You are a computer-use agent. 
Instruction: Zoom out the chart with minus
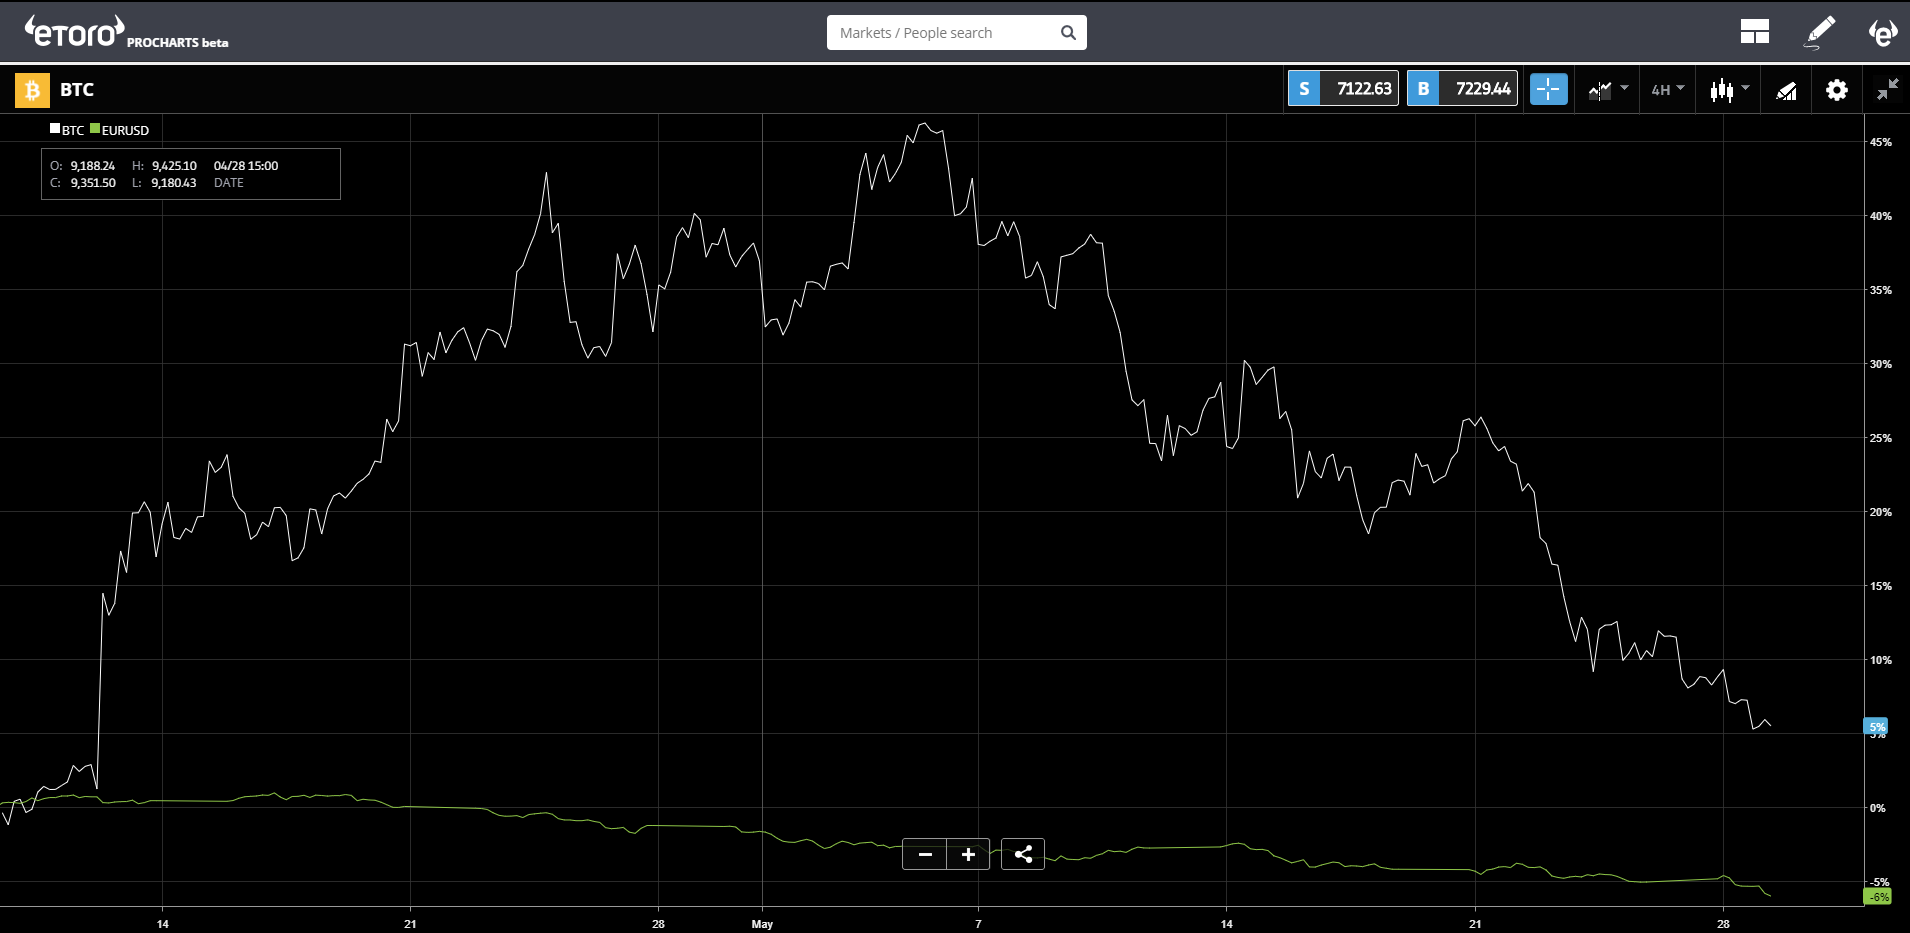click(x=925, y=854)
